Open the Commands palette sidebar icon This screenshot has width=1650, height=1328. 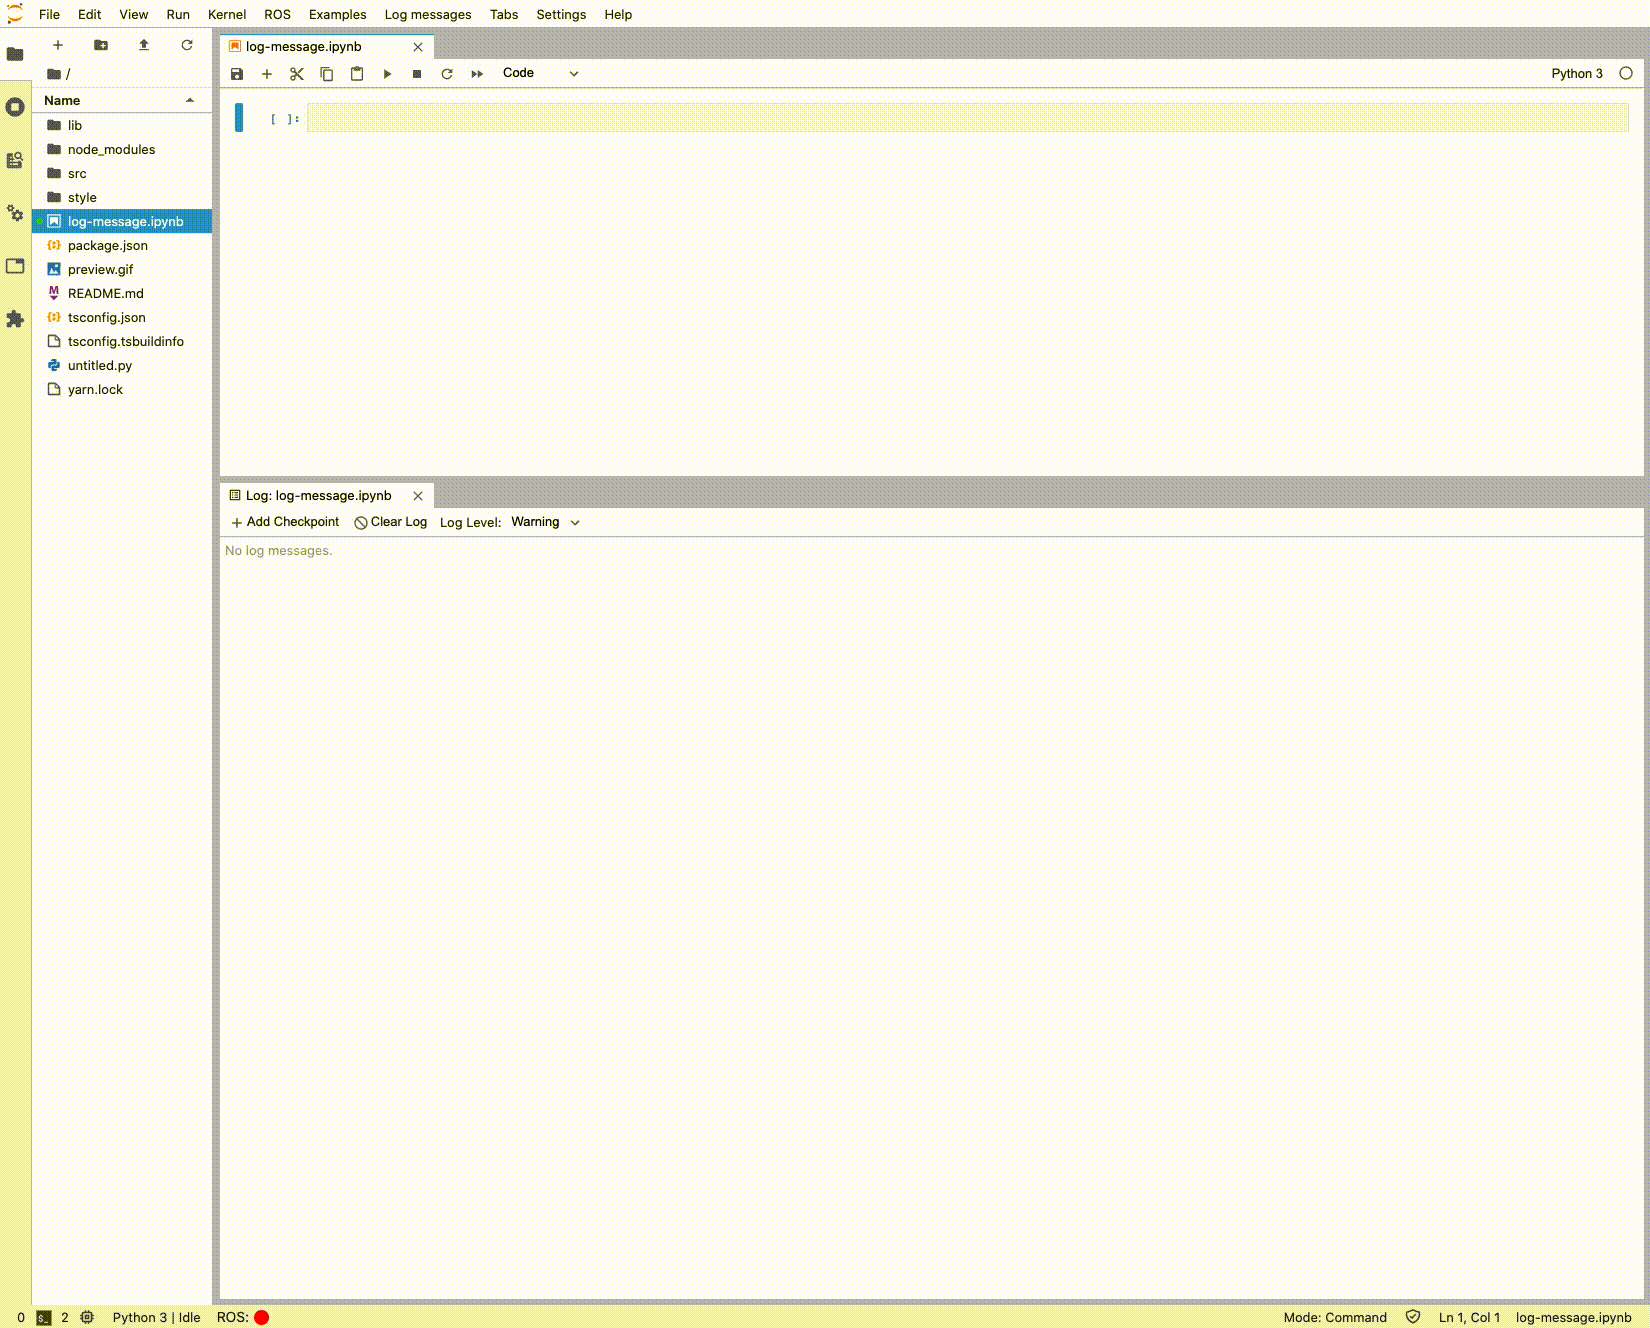(15, 160)
